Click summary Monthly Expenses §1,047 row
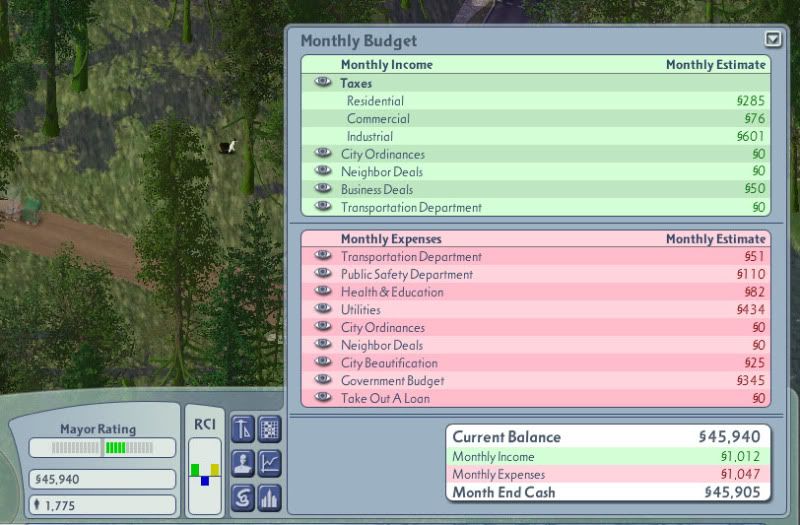800x525 pixels. point(608,474)
